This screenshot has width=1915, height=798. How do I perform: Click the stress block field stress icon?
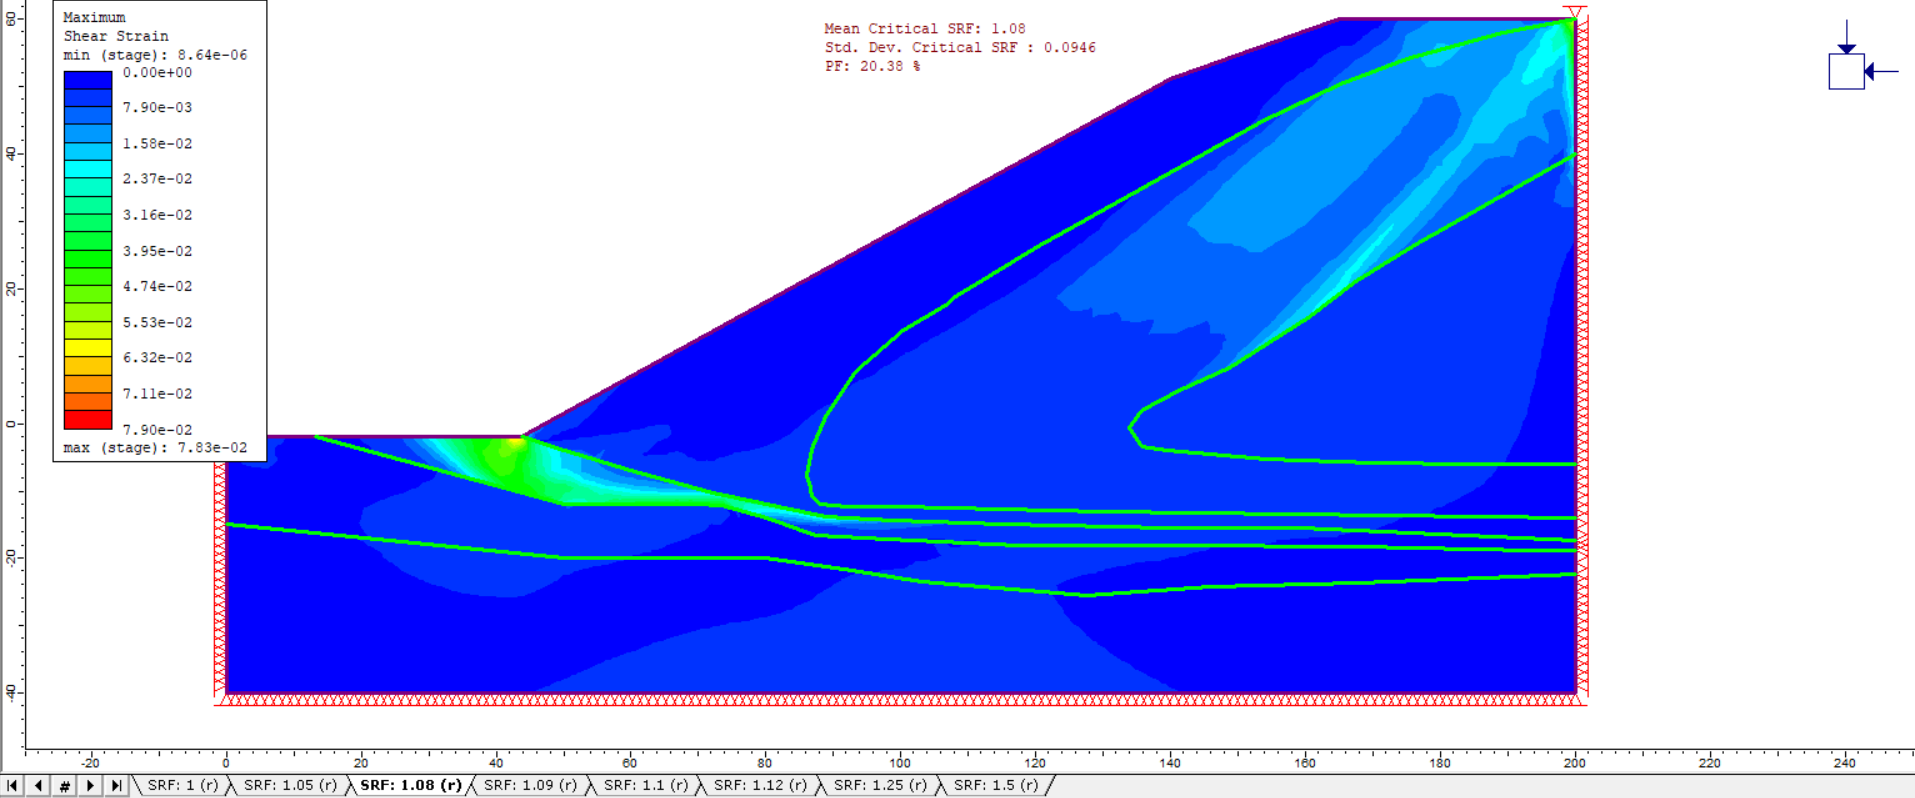[1862, 56]
